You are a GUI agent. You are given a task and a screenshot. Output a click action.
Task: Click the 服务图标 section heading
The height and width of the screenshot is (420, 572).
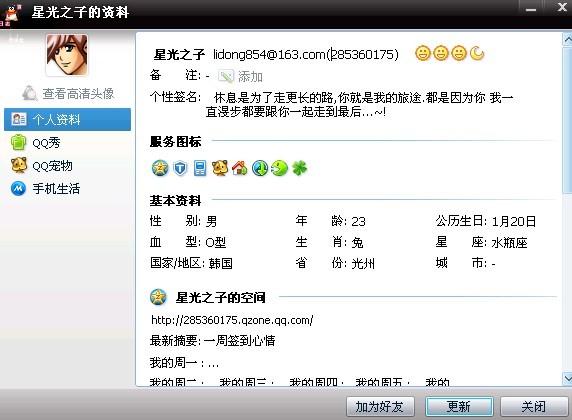coord(175,142)
